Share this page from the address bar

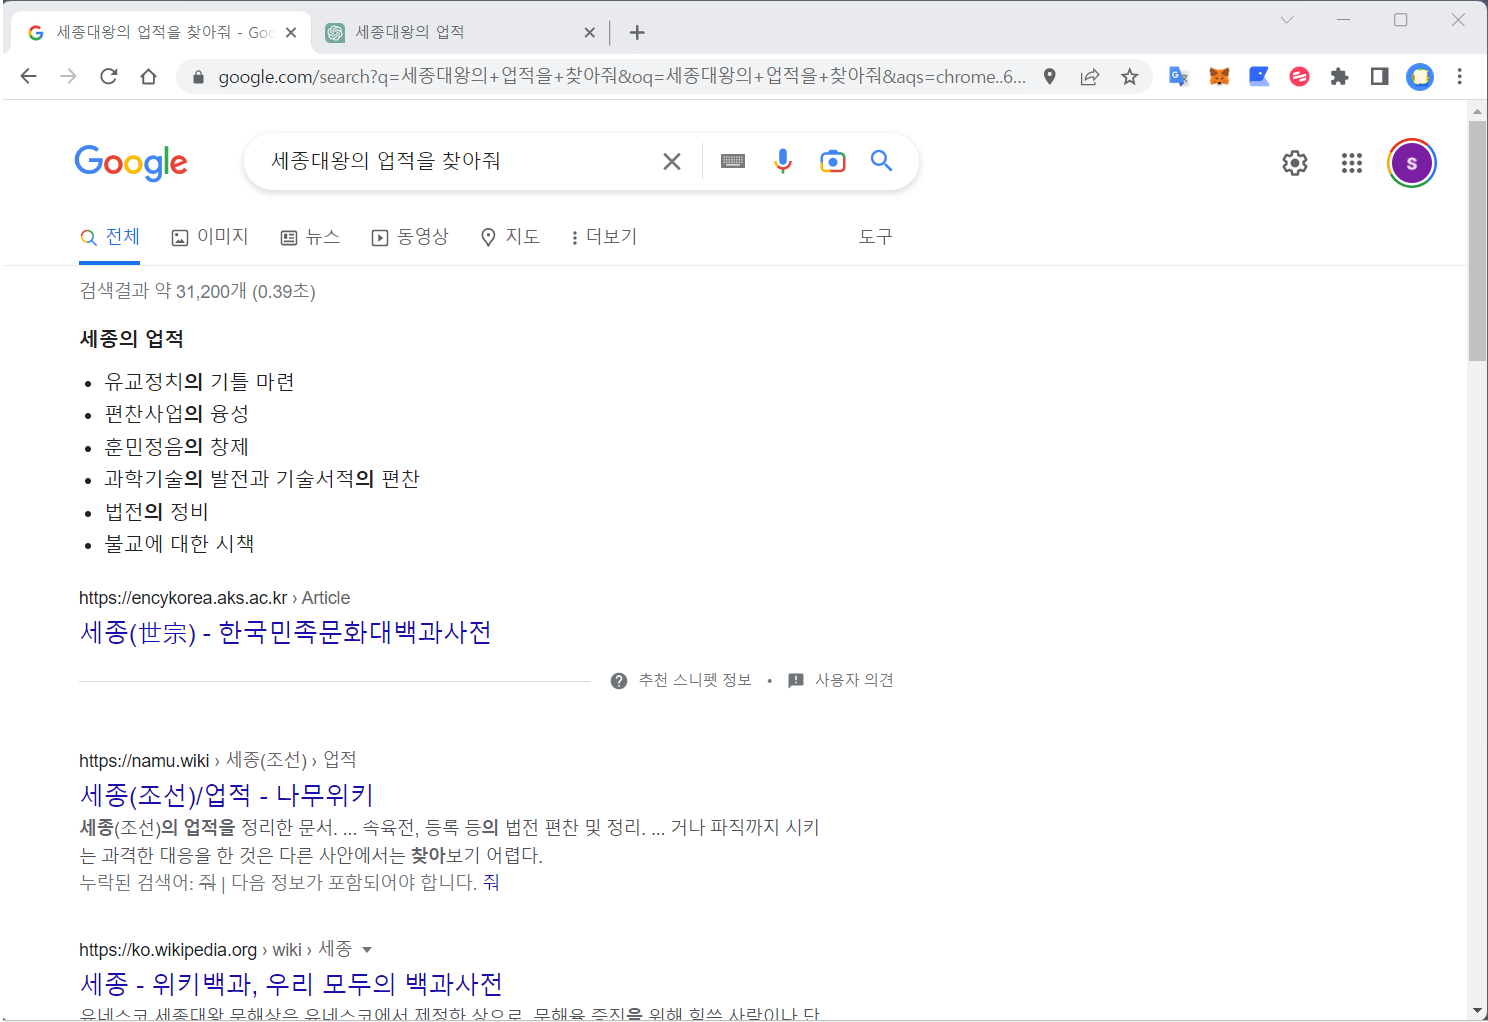[1089, 76]
